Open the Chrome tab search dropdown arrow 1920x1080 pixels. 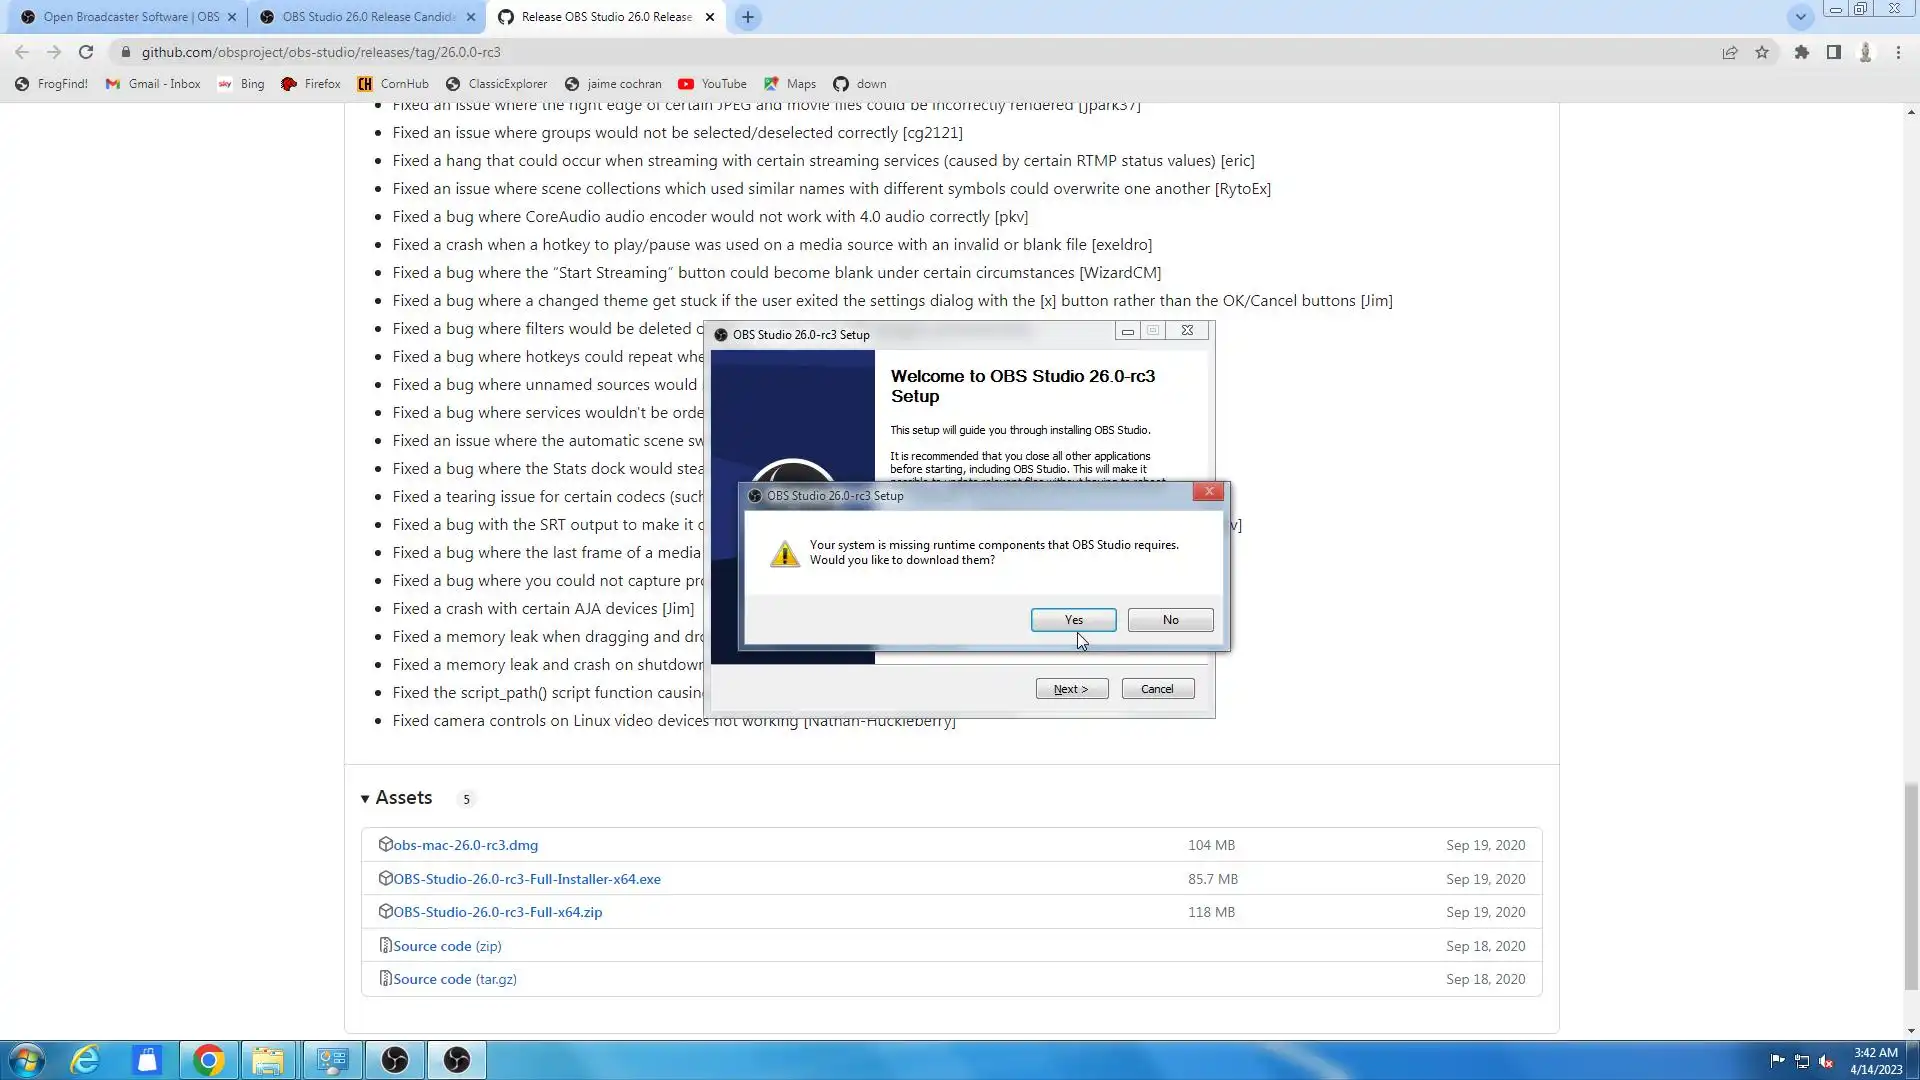[1800, 17]
